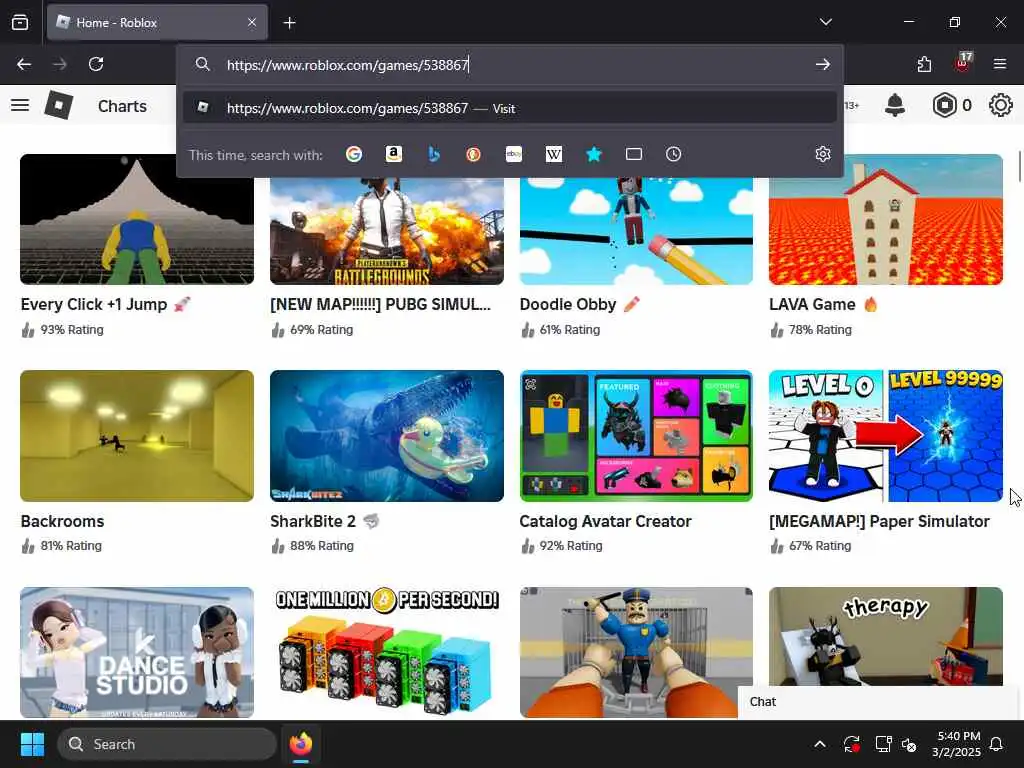Search this time with Wikipedia
The image size is (1024, 768).
pyautogui.click(x=554, y=154)
